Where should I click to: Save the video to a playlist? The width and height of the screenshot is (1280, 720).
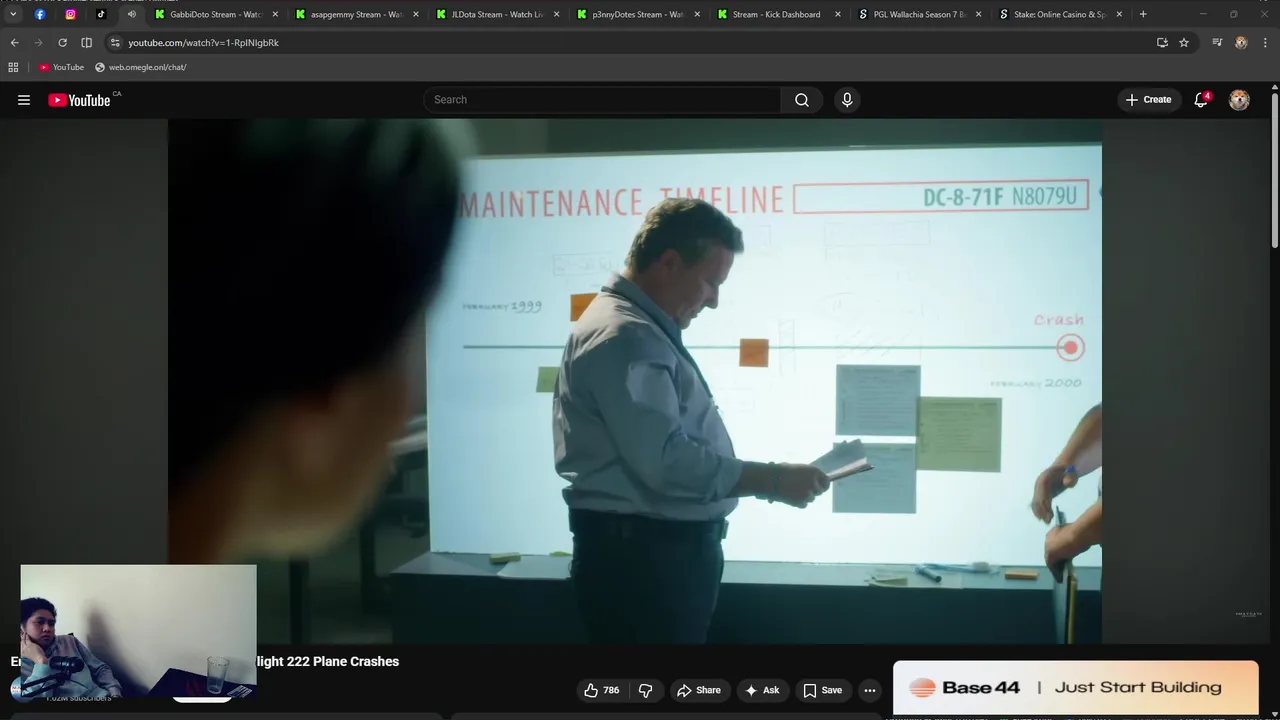[823, 690]
